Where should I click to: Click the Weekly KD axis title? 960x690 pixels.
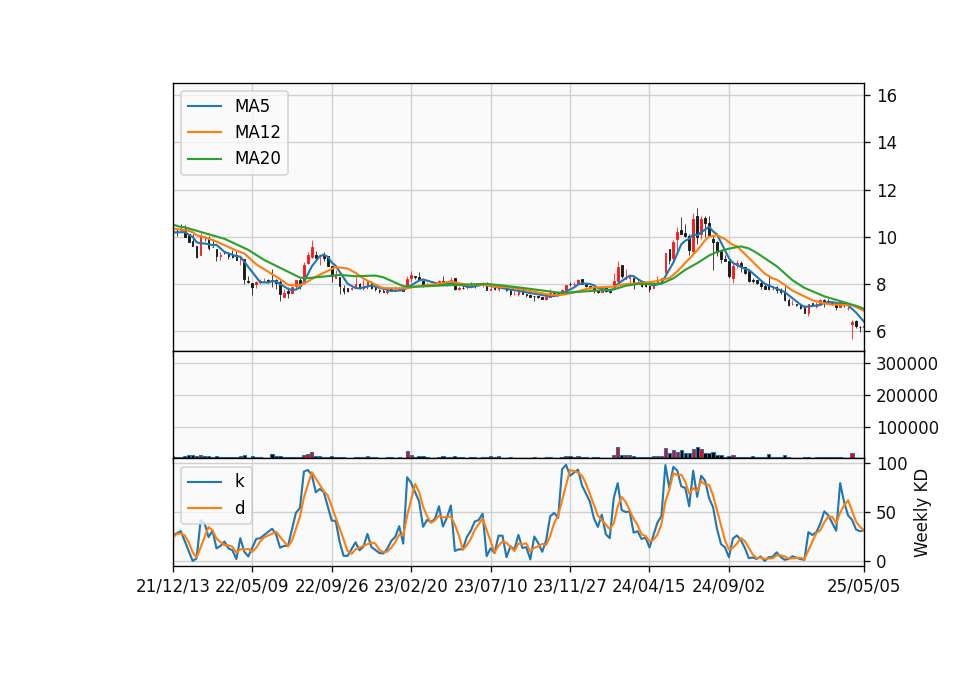(x=920, y=513)
